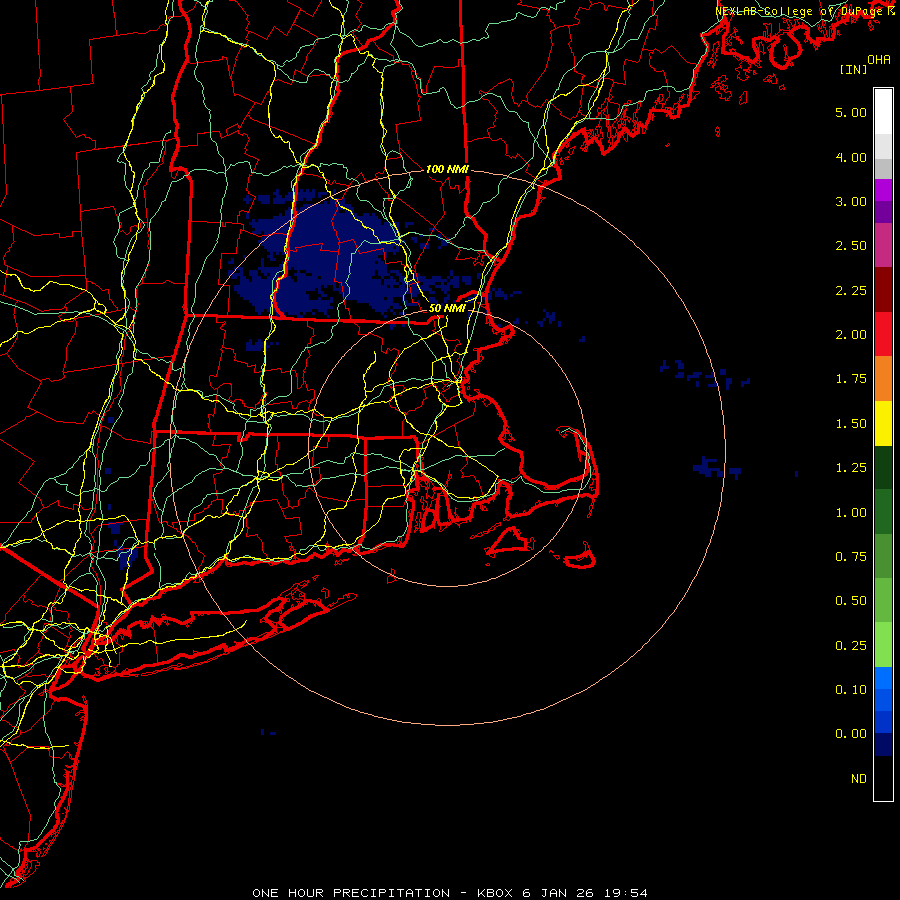Pick the darkest green swatch beside 1.25
Screen dimensions: 900x900
[883, 468]
